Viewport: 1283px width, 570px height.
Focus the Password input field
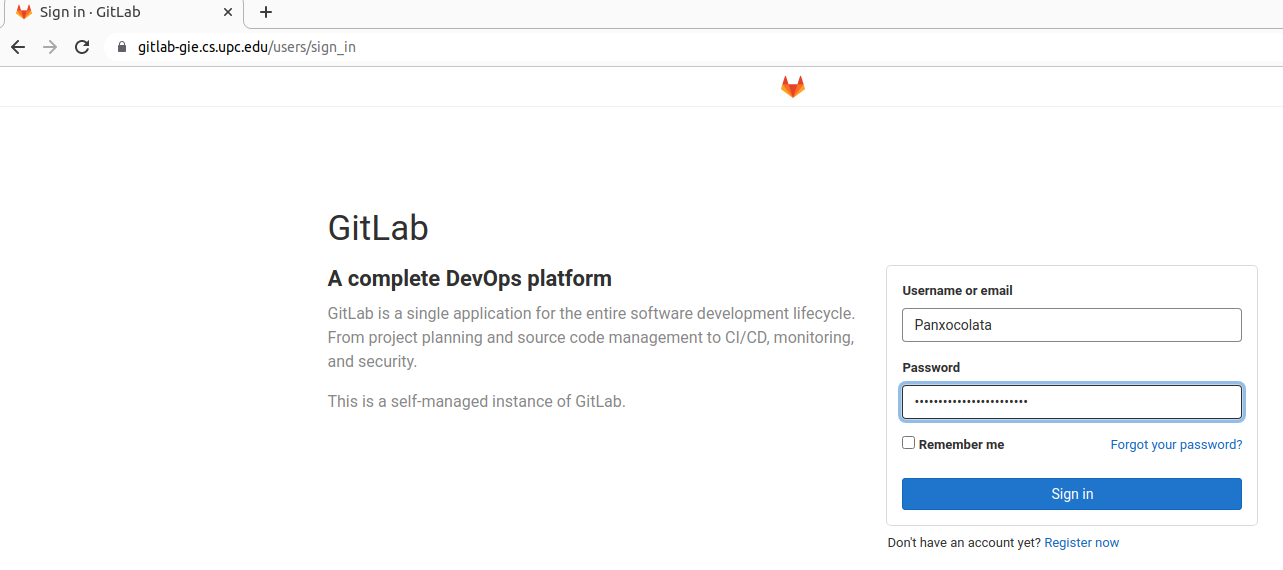pos(1072,402)
